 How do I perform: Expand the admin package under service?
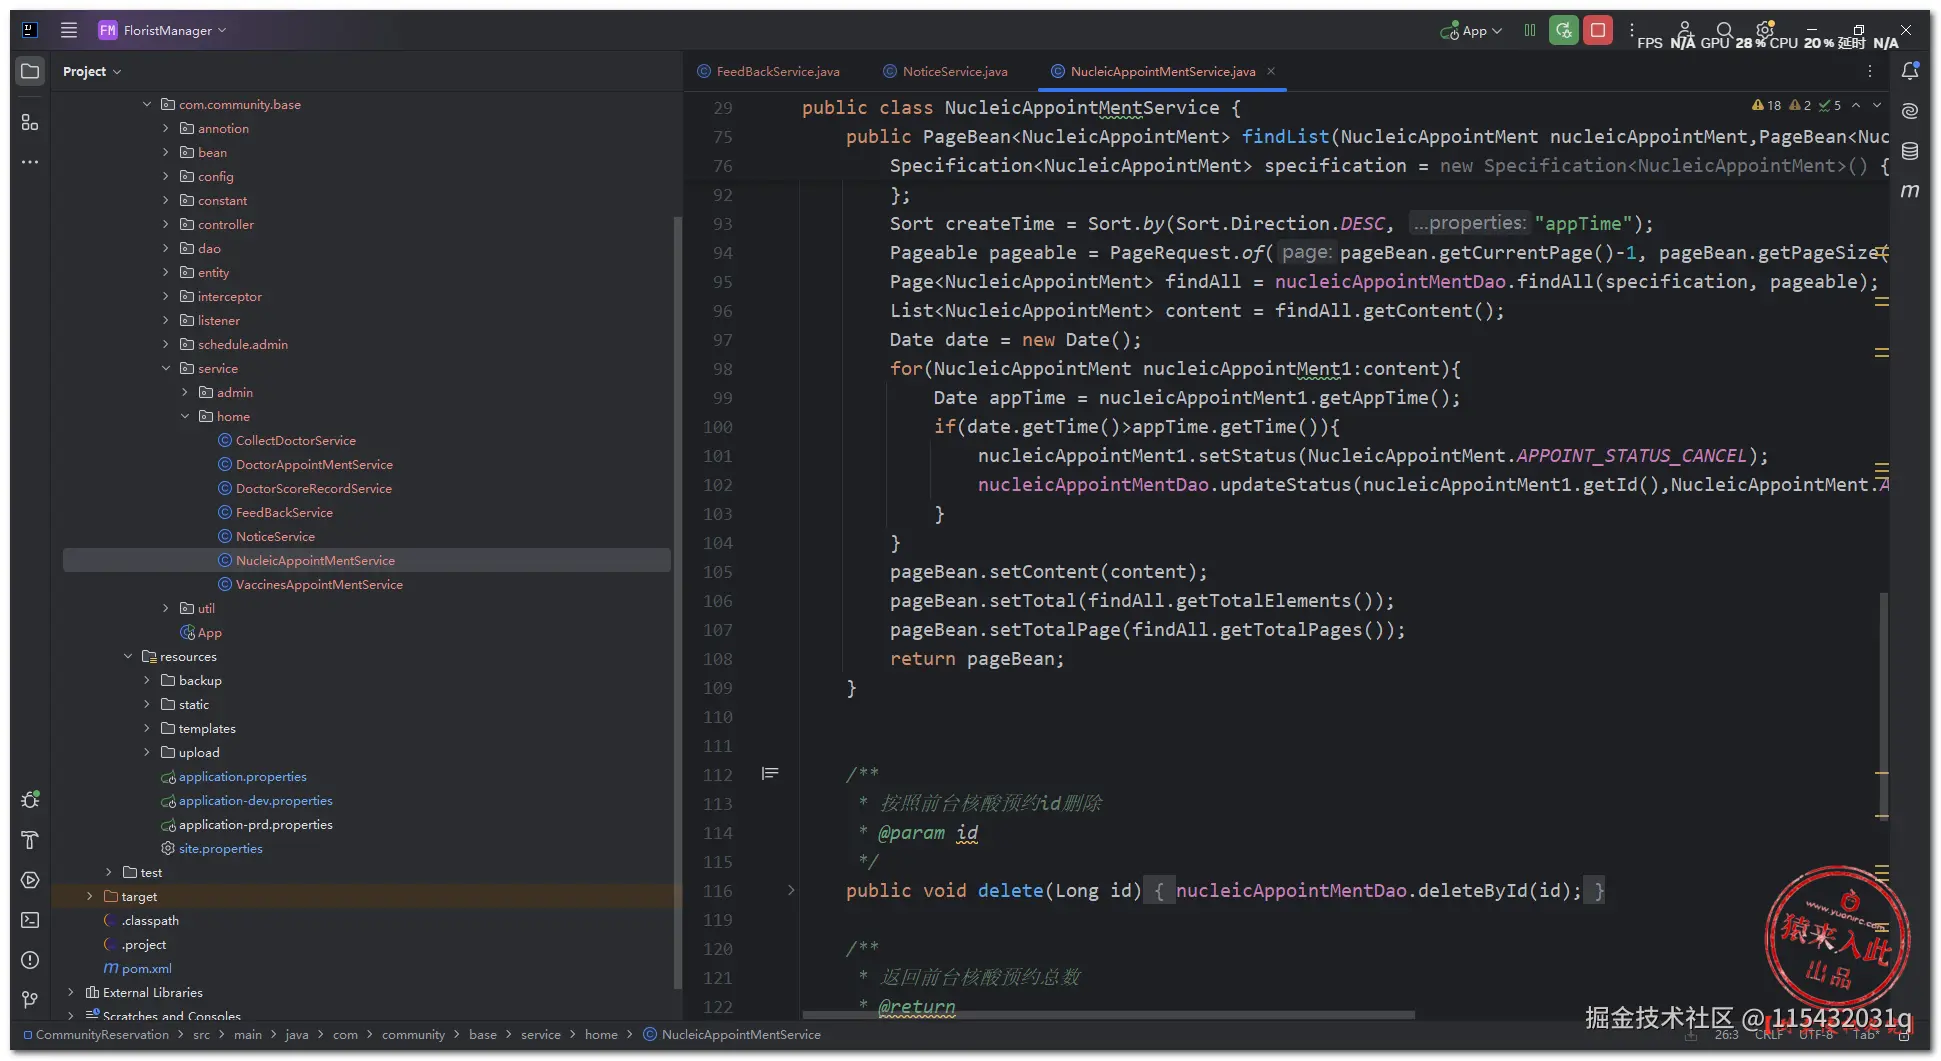(185, 392)
